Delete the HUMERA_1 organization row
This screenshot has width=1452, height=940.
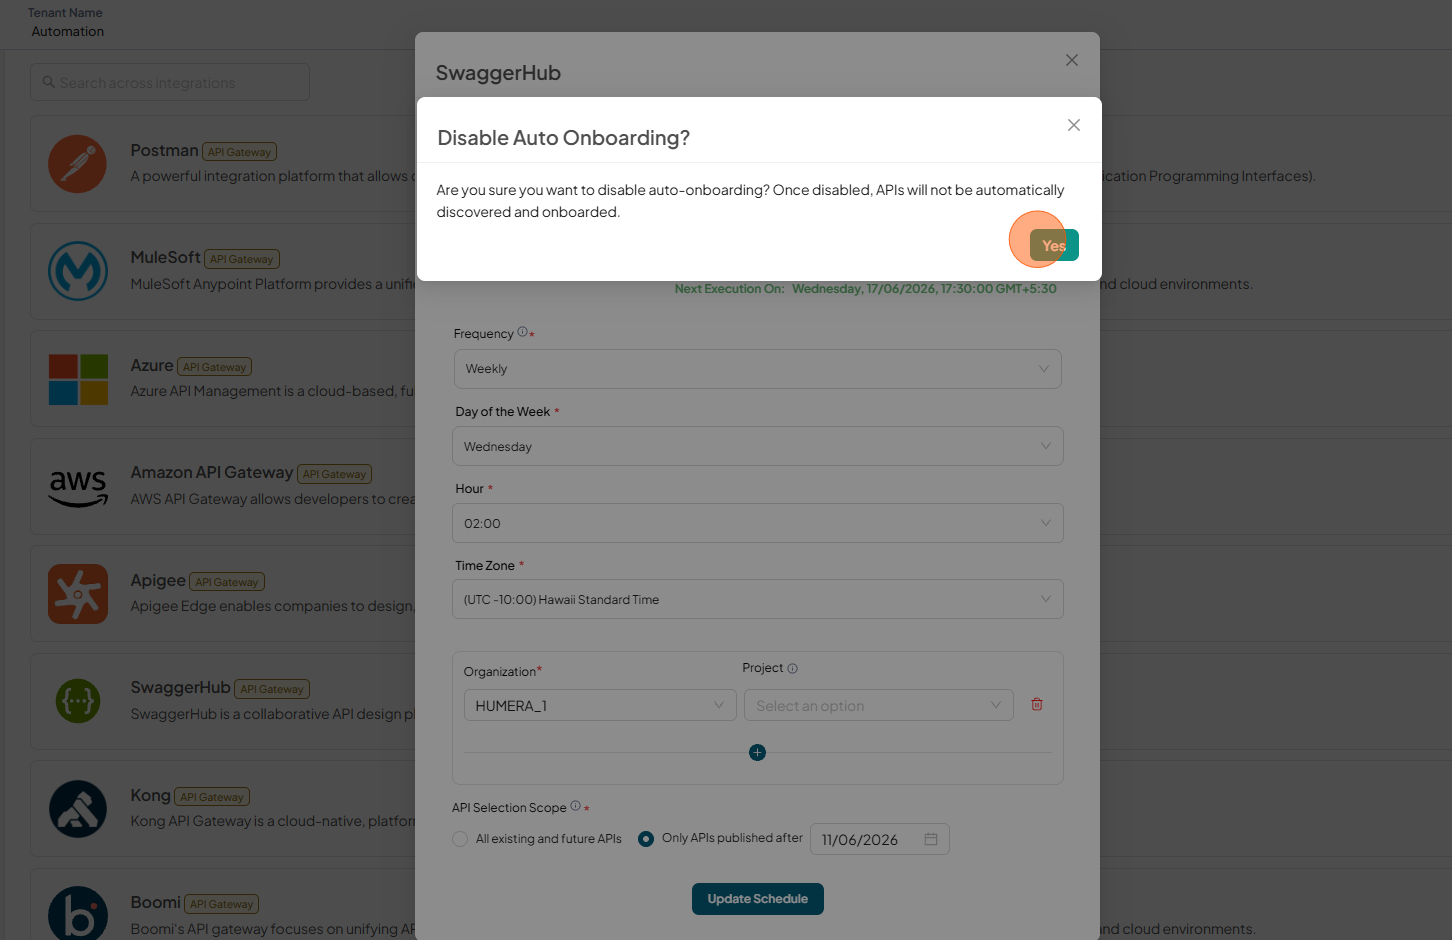point(1037,704)
